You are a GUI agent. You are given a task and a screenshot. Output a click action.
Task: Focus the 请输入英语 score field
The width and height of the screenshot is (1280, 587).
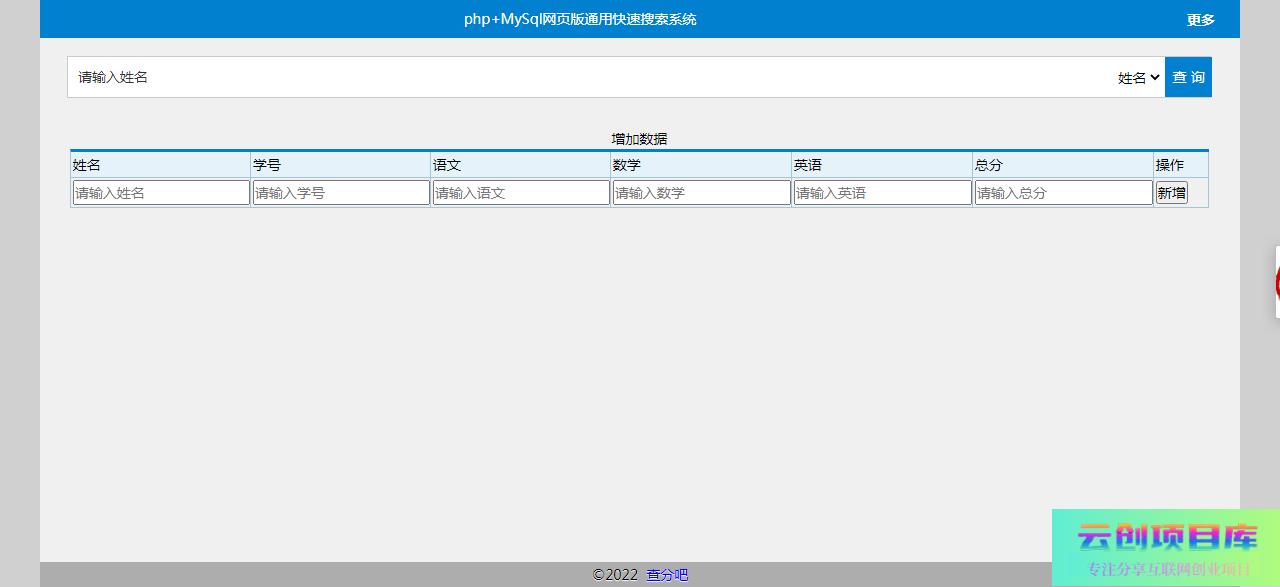tap(882, 193)
